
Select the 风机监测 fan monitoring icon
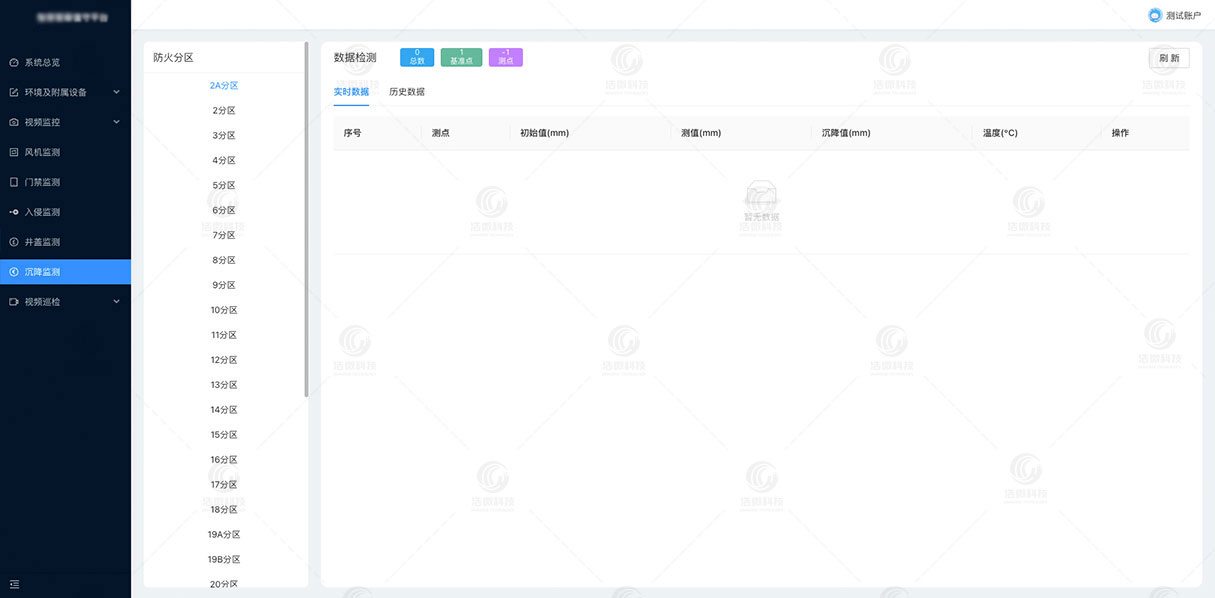tap(13, 151)
